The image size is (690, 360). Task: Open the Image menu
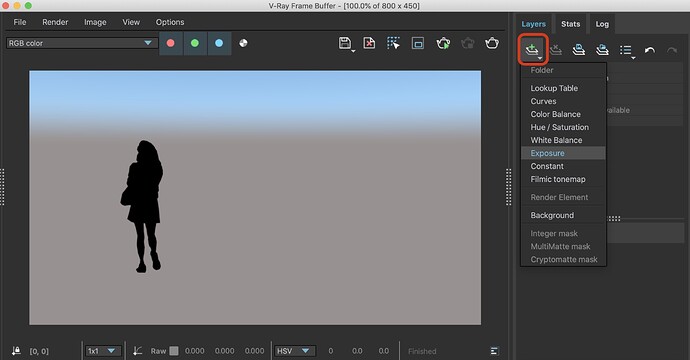[x=95, y=22]
